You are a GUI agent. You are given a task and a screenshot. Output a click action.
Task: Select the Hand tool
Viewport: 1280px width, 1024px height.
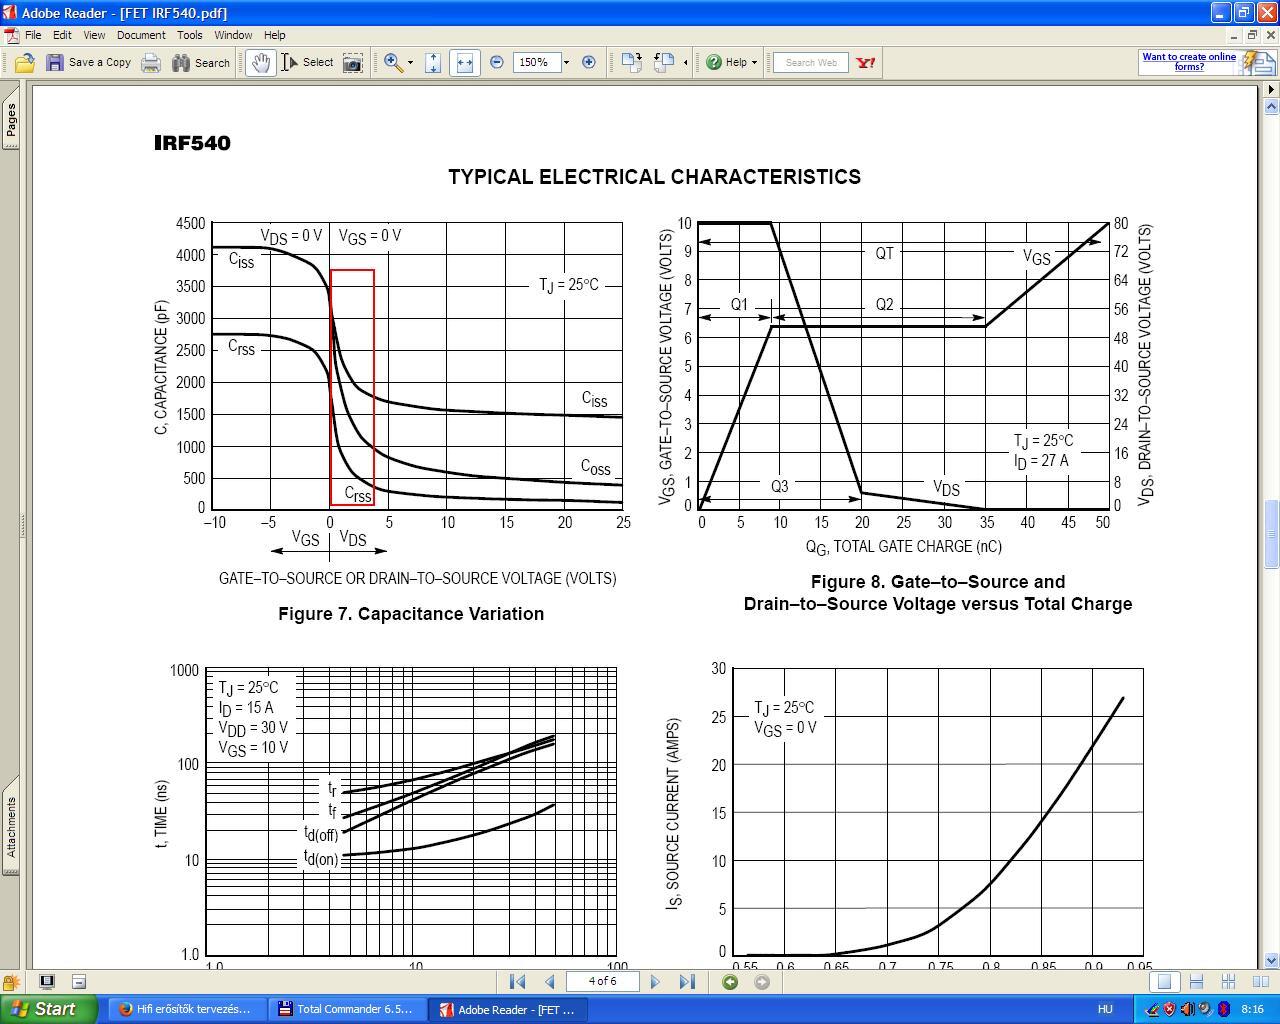click(x=261, y=62)
